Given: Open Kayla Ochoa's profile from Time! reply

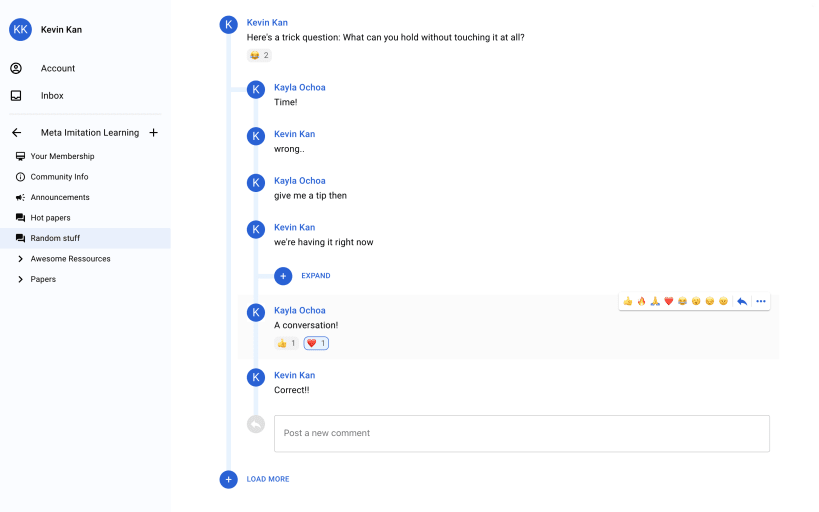Looking at the screenshot, I should [300, 87].
